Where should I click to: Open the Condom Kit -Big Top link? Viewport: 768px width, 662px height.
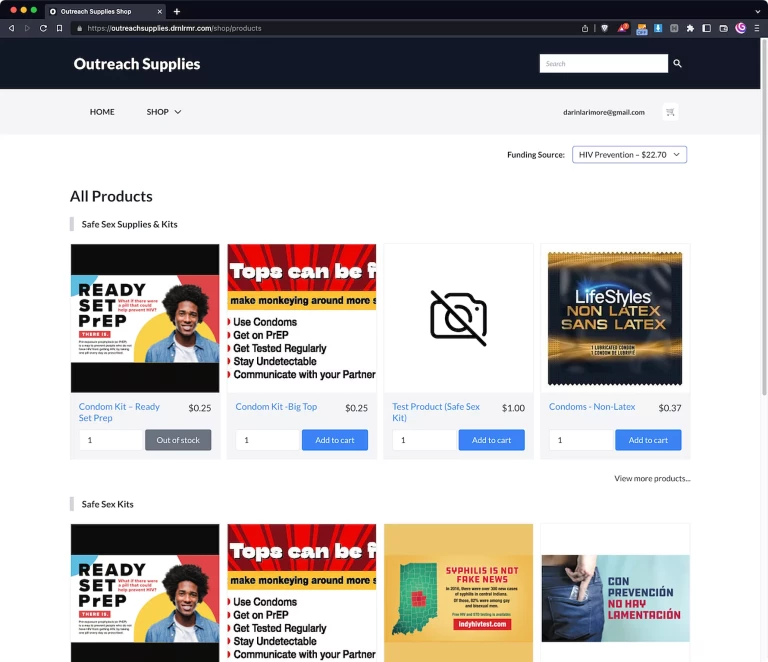pos(276,407)
